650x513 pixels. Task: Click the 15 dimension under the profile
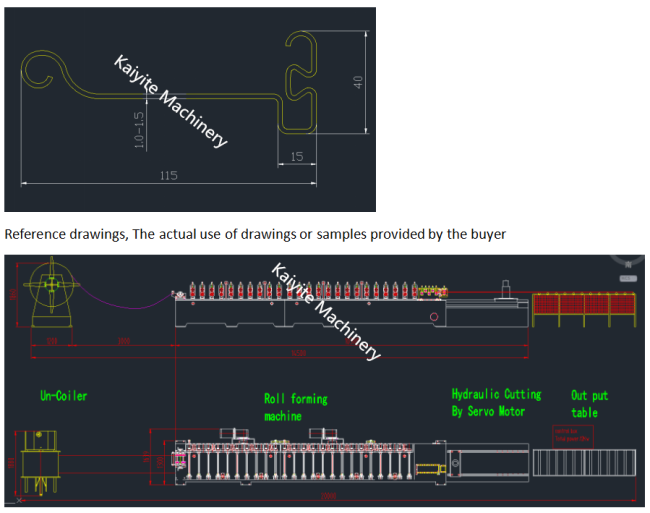(297, 156)
